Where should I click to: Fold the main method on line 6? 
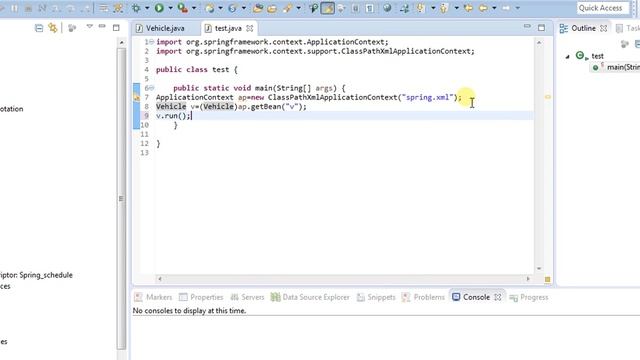pyautogui.click(x=151, y=88)
